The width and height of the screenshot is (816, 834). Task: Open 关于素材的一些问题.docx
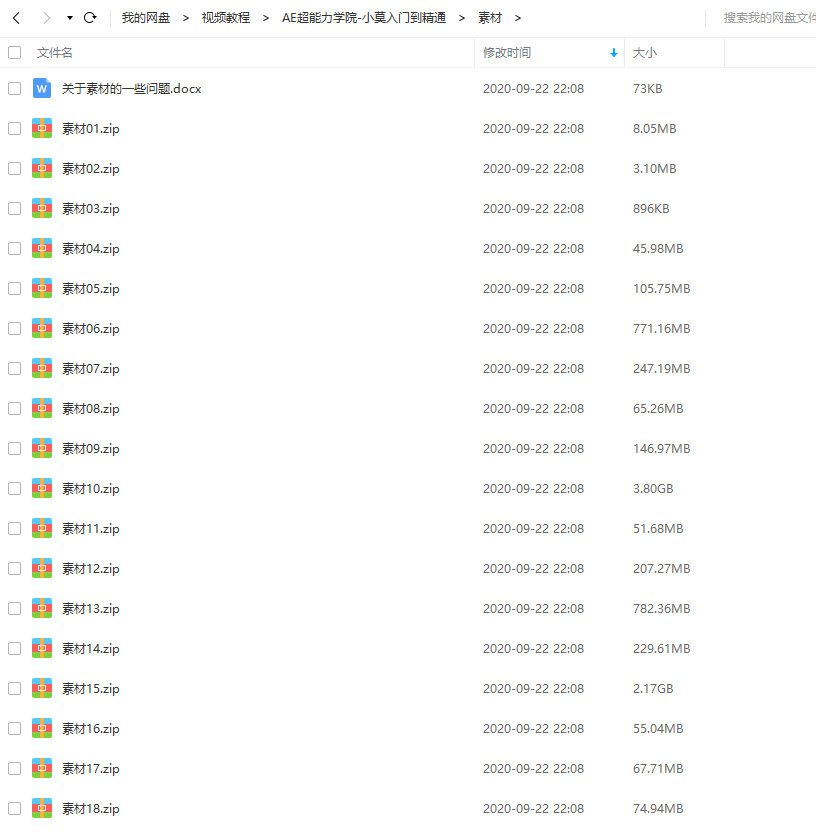130,88
